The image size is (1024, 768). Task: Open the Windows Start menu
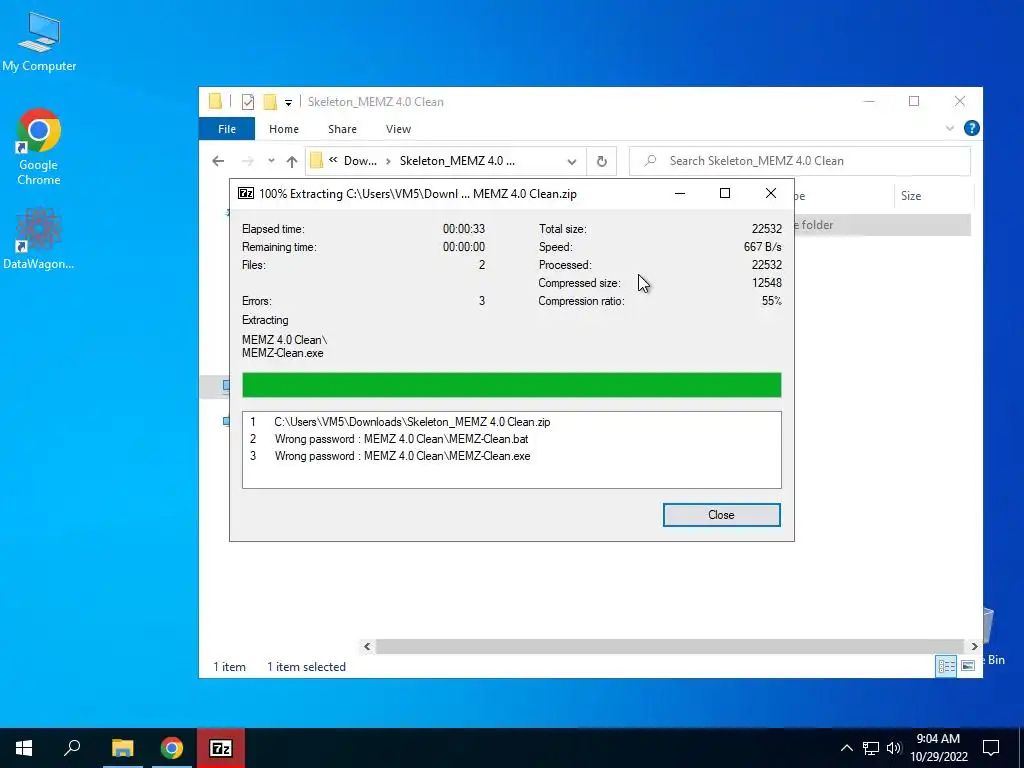coord(24,748)
